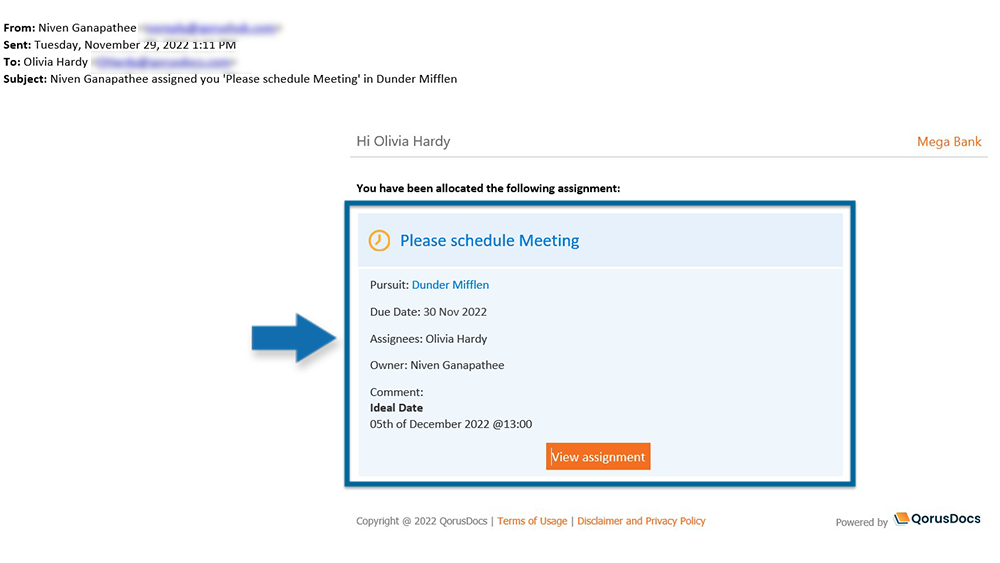
Task: Click the 'Owner: Niven Ganapathee' line
Action: point(437,365)
